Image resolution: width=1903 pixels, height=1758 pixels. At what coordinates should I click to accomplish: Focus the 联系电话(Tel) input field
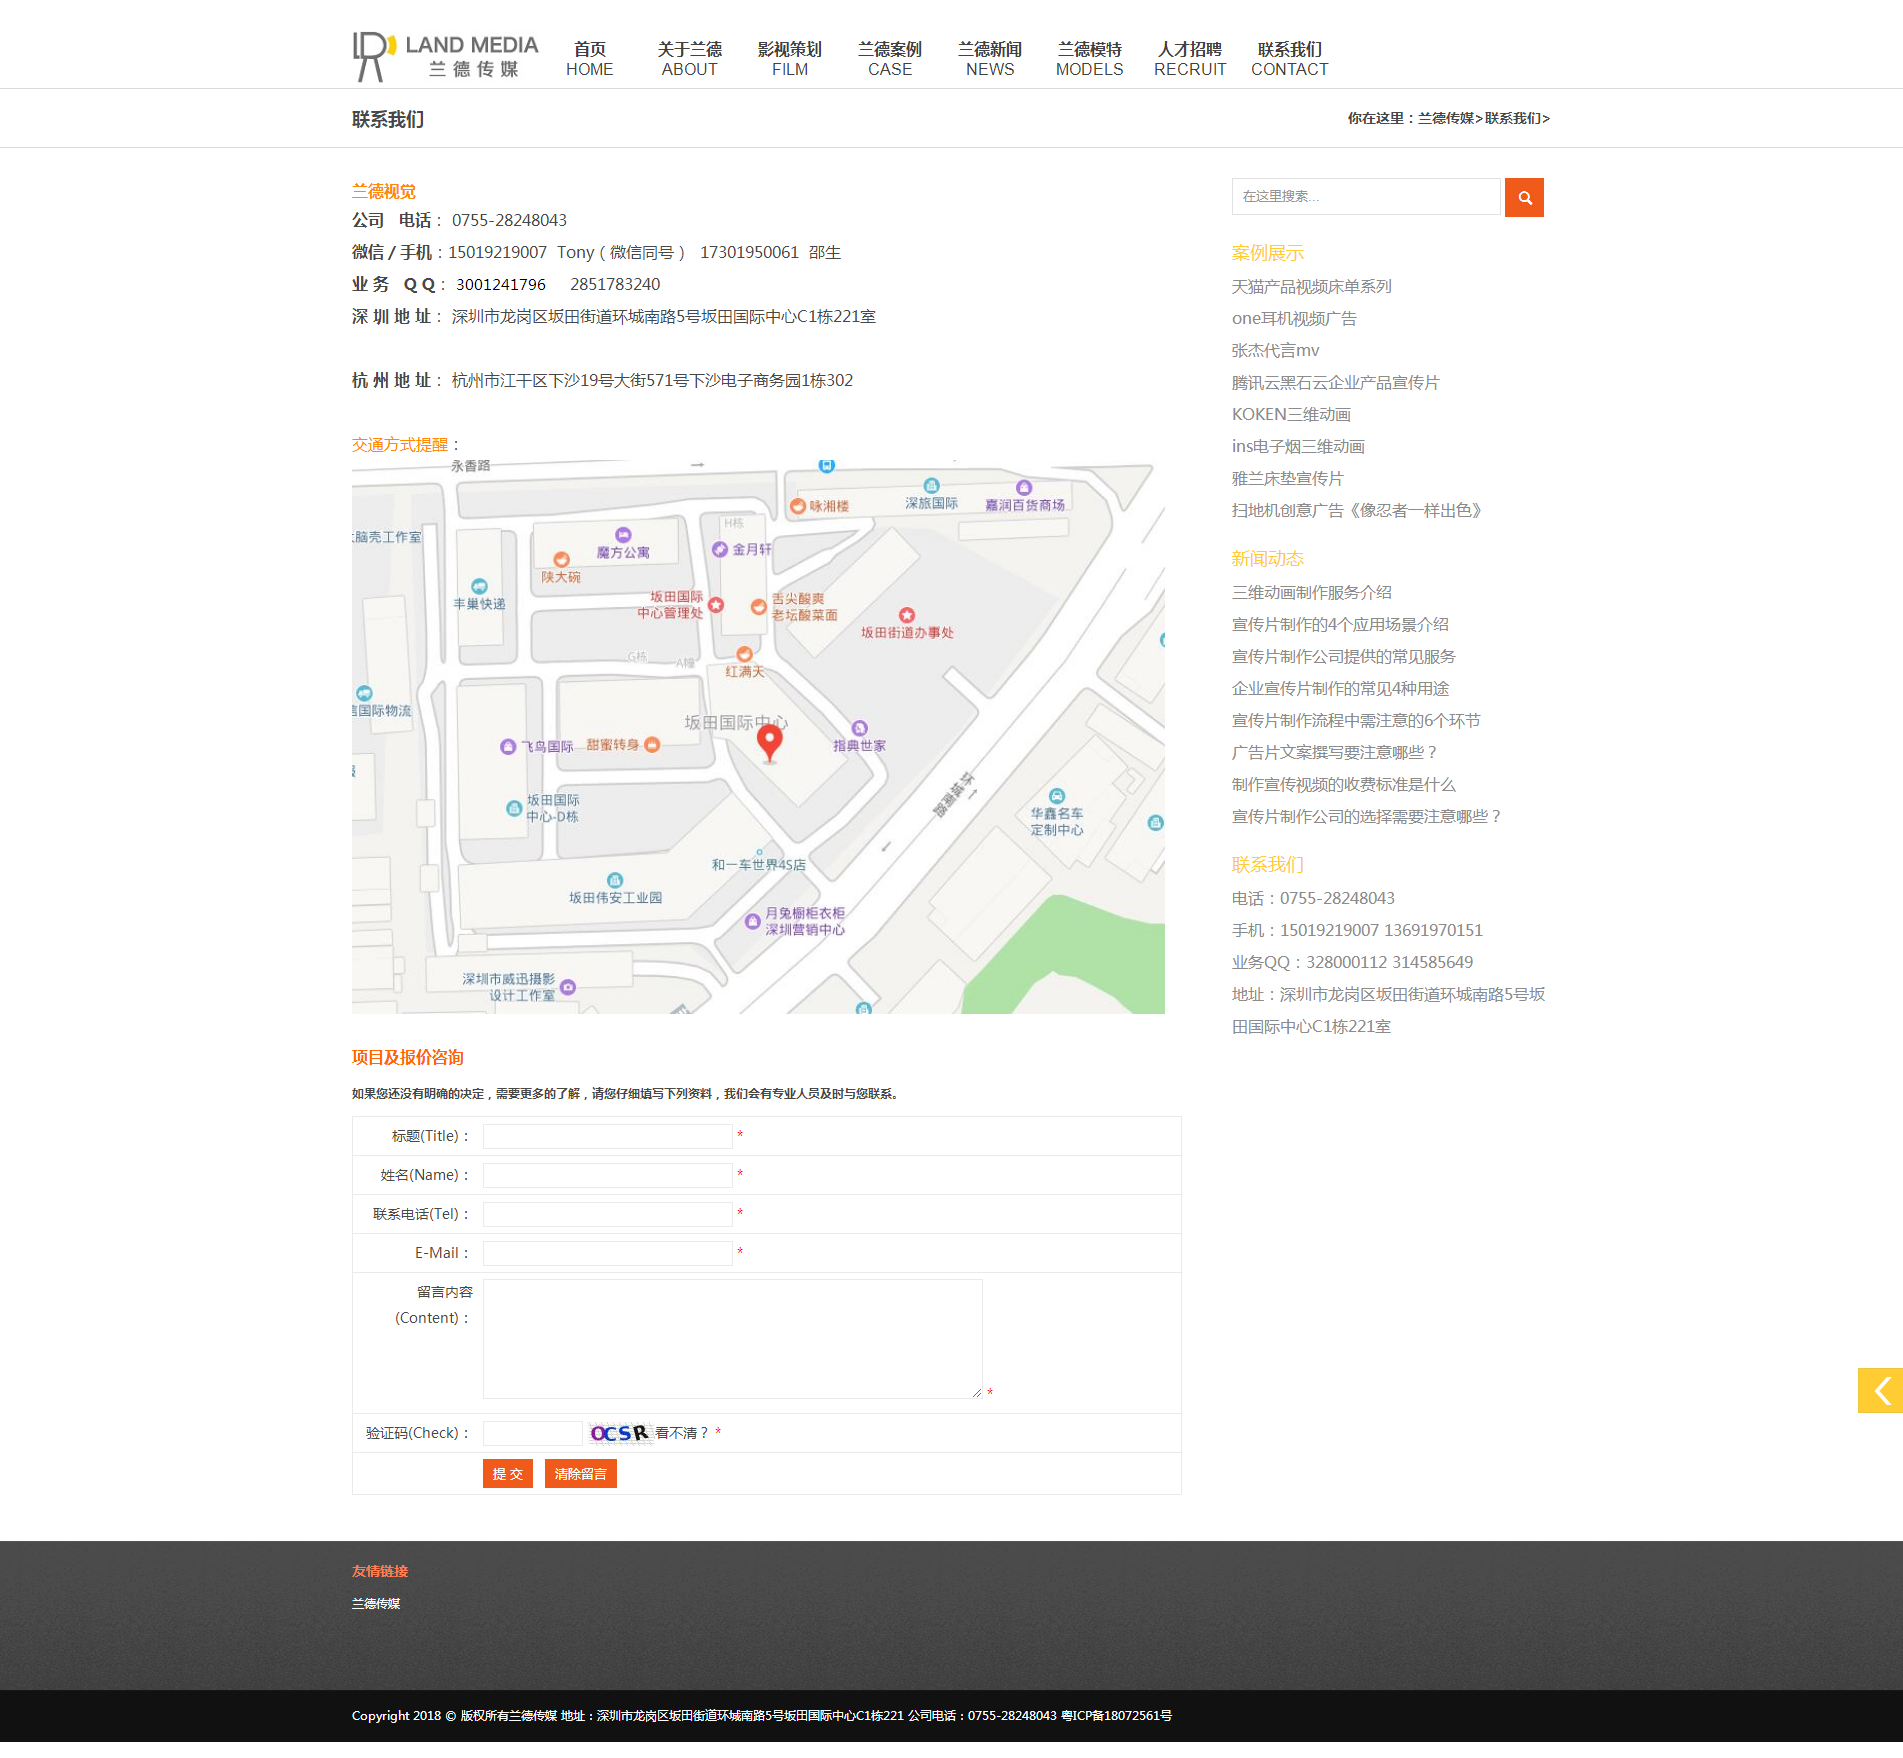(x=608, y=1214)
